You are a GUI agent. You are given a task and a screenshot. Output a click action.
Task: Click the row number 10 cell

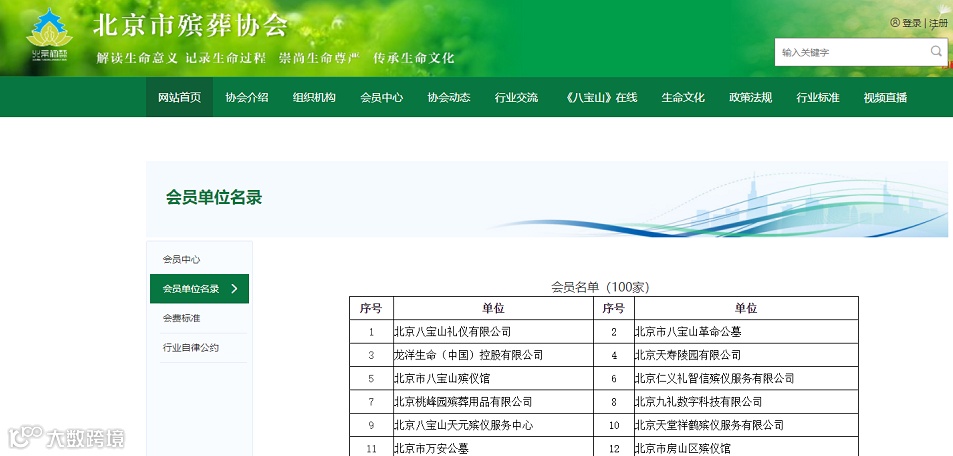(614, 425)
